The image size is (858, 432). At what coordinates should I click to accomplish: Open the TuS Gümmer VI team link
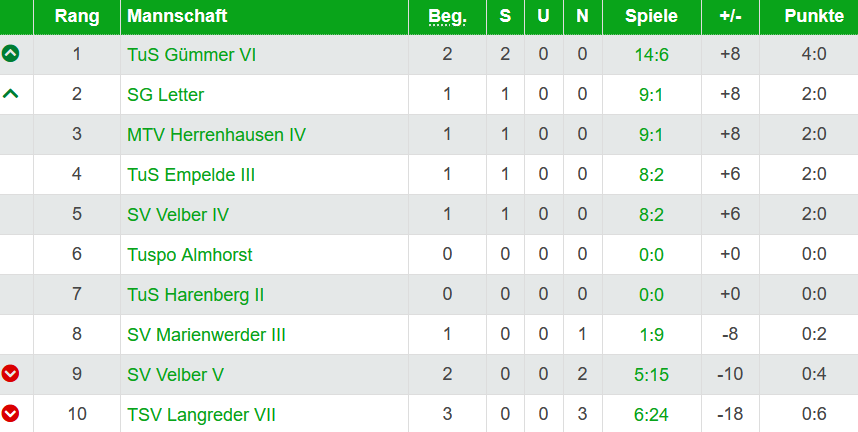point(191,55)
